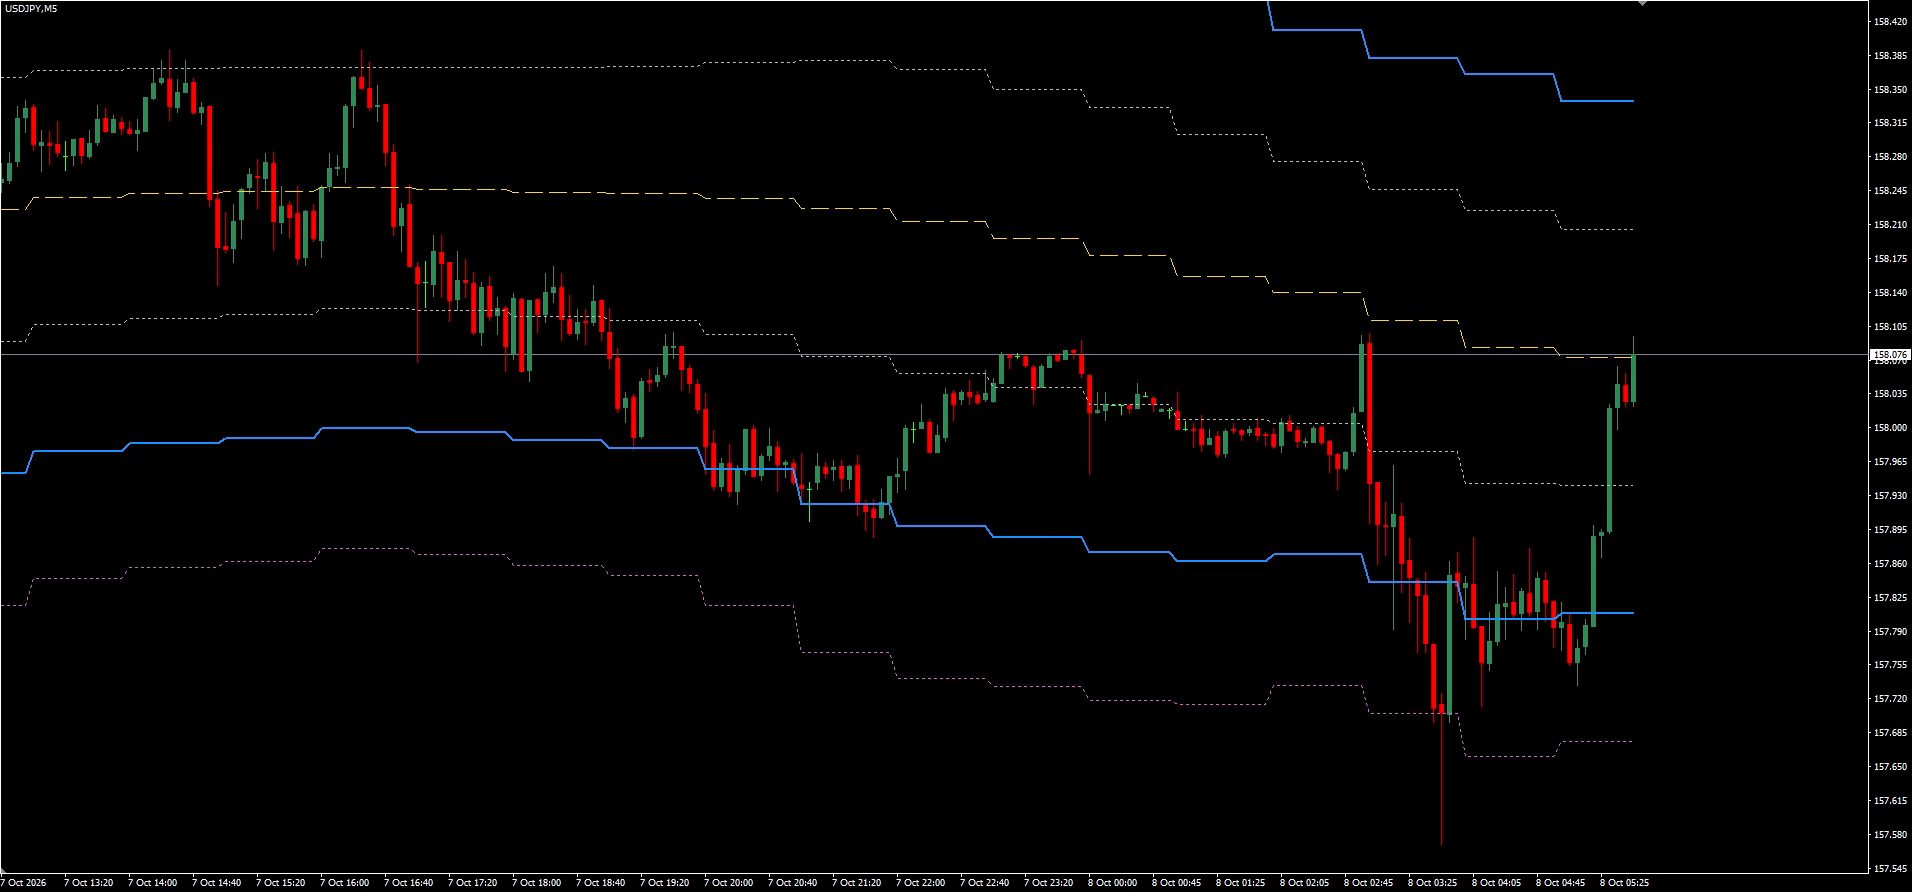Click the chart shift triangle marker at top

tap(1641, 3)
